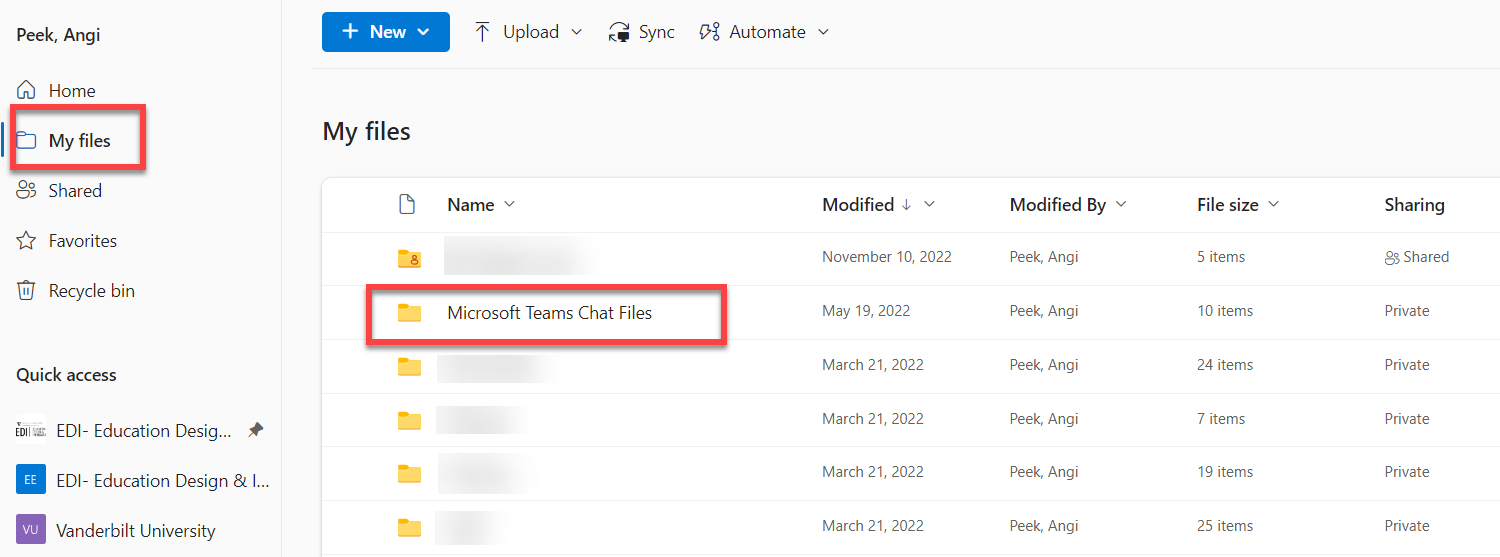The width and height of the screenshot is (1500, 557).
Task: Click the Home house icon
Action: tap(27, 90)
